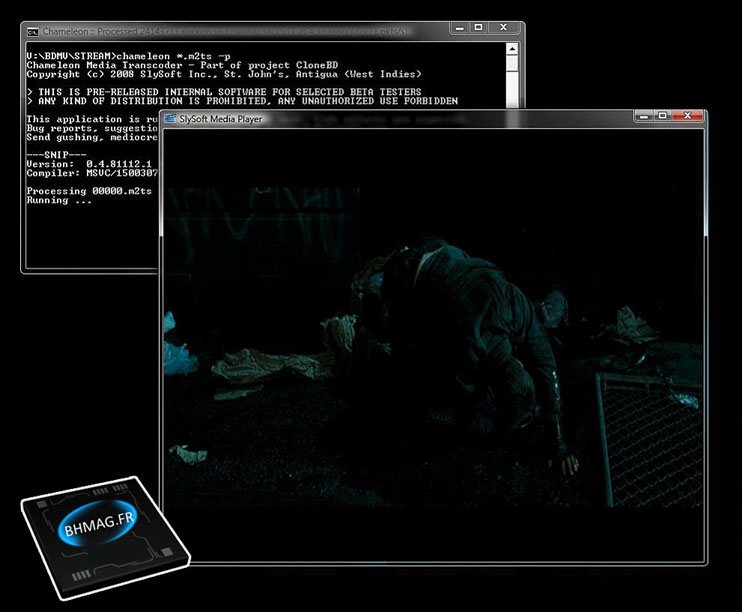
Task: Maximize the Chameleon console window
Action: pos(478,28)
